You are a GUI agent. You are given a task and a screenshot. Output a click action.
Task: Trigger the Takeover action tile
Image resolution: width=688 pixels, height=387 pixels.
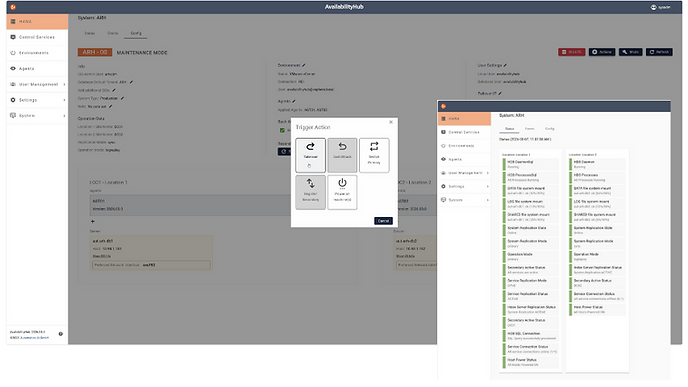(310, 155)
